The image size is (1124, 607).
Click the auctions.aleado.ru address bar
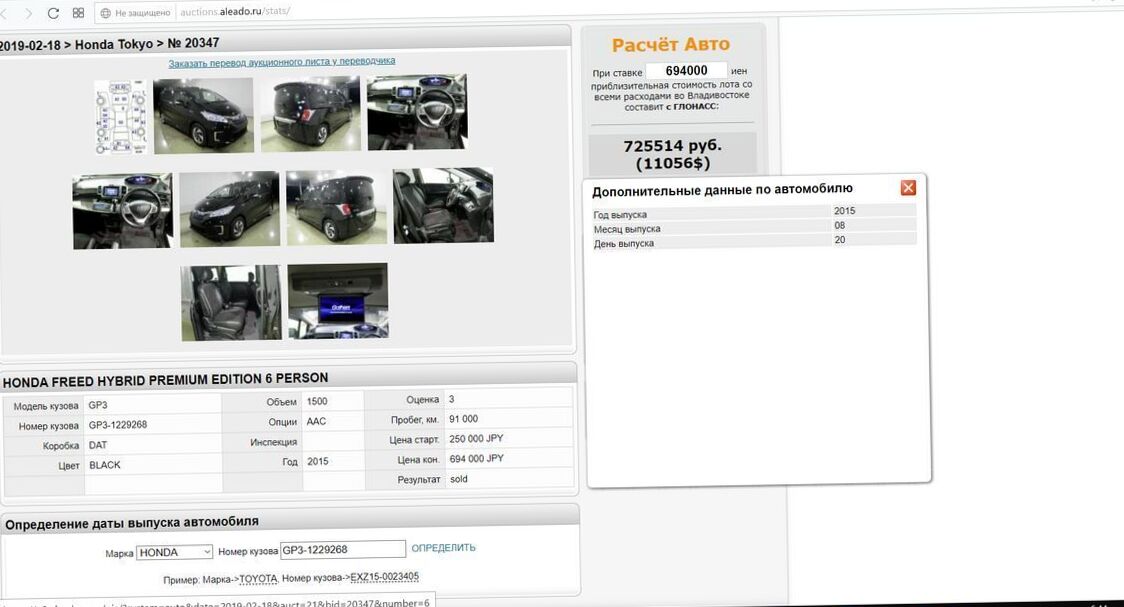pyautogui.click(x=235, y=11)
